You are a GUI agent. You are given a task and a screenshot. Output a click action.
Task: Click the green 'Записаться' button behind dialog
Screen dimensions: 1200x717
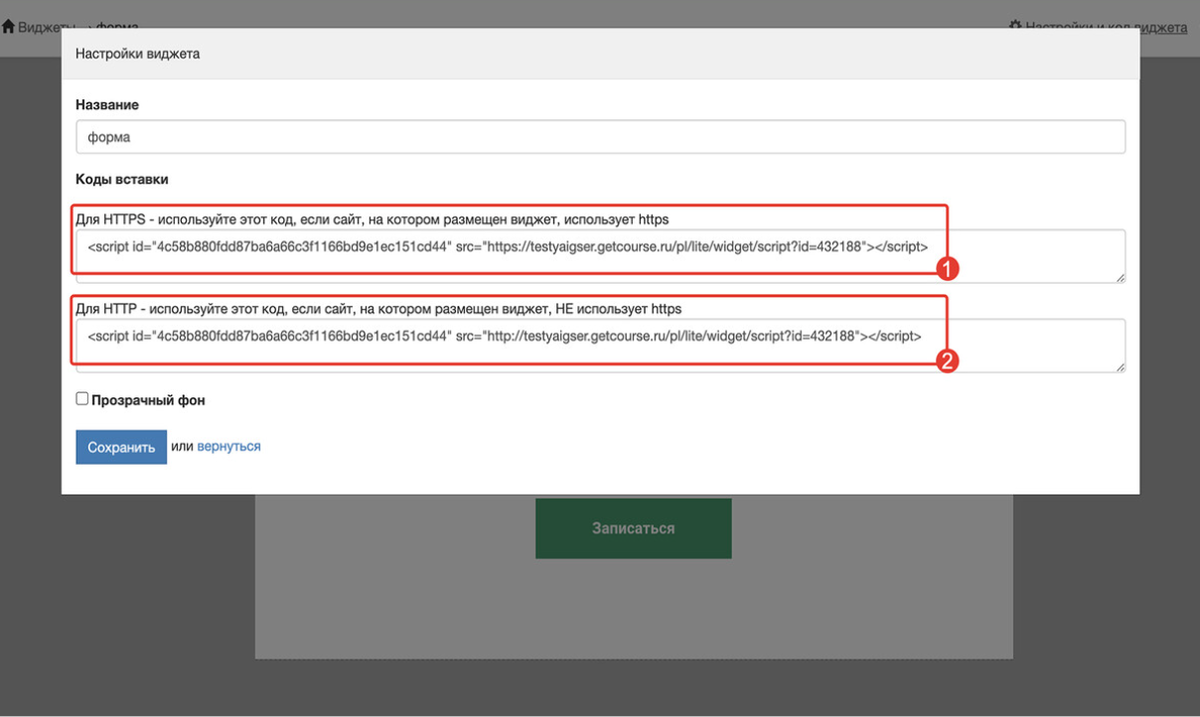(x=633, y=528)
